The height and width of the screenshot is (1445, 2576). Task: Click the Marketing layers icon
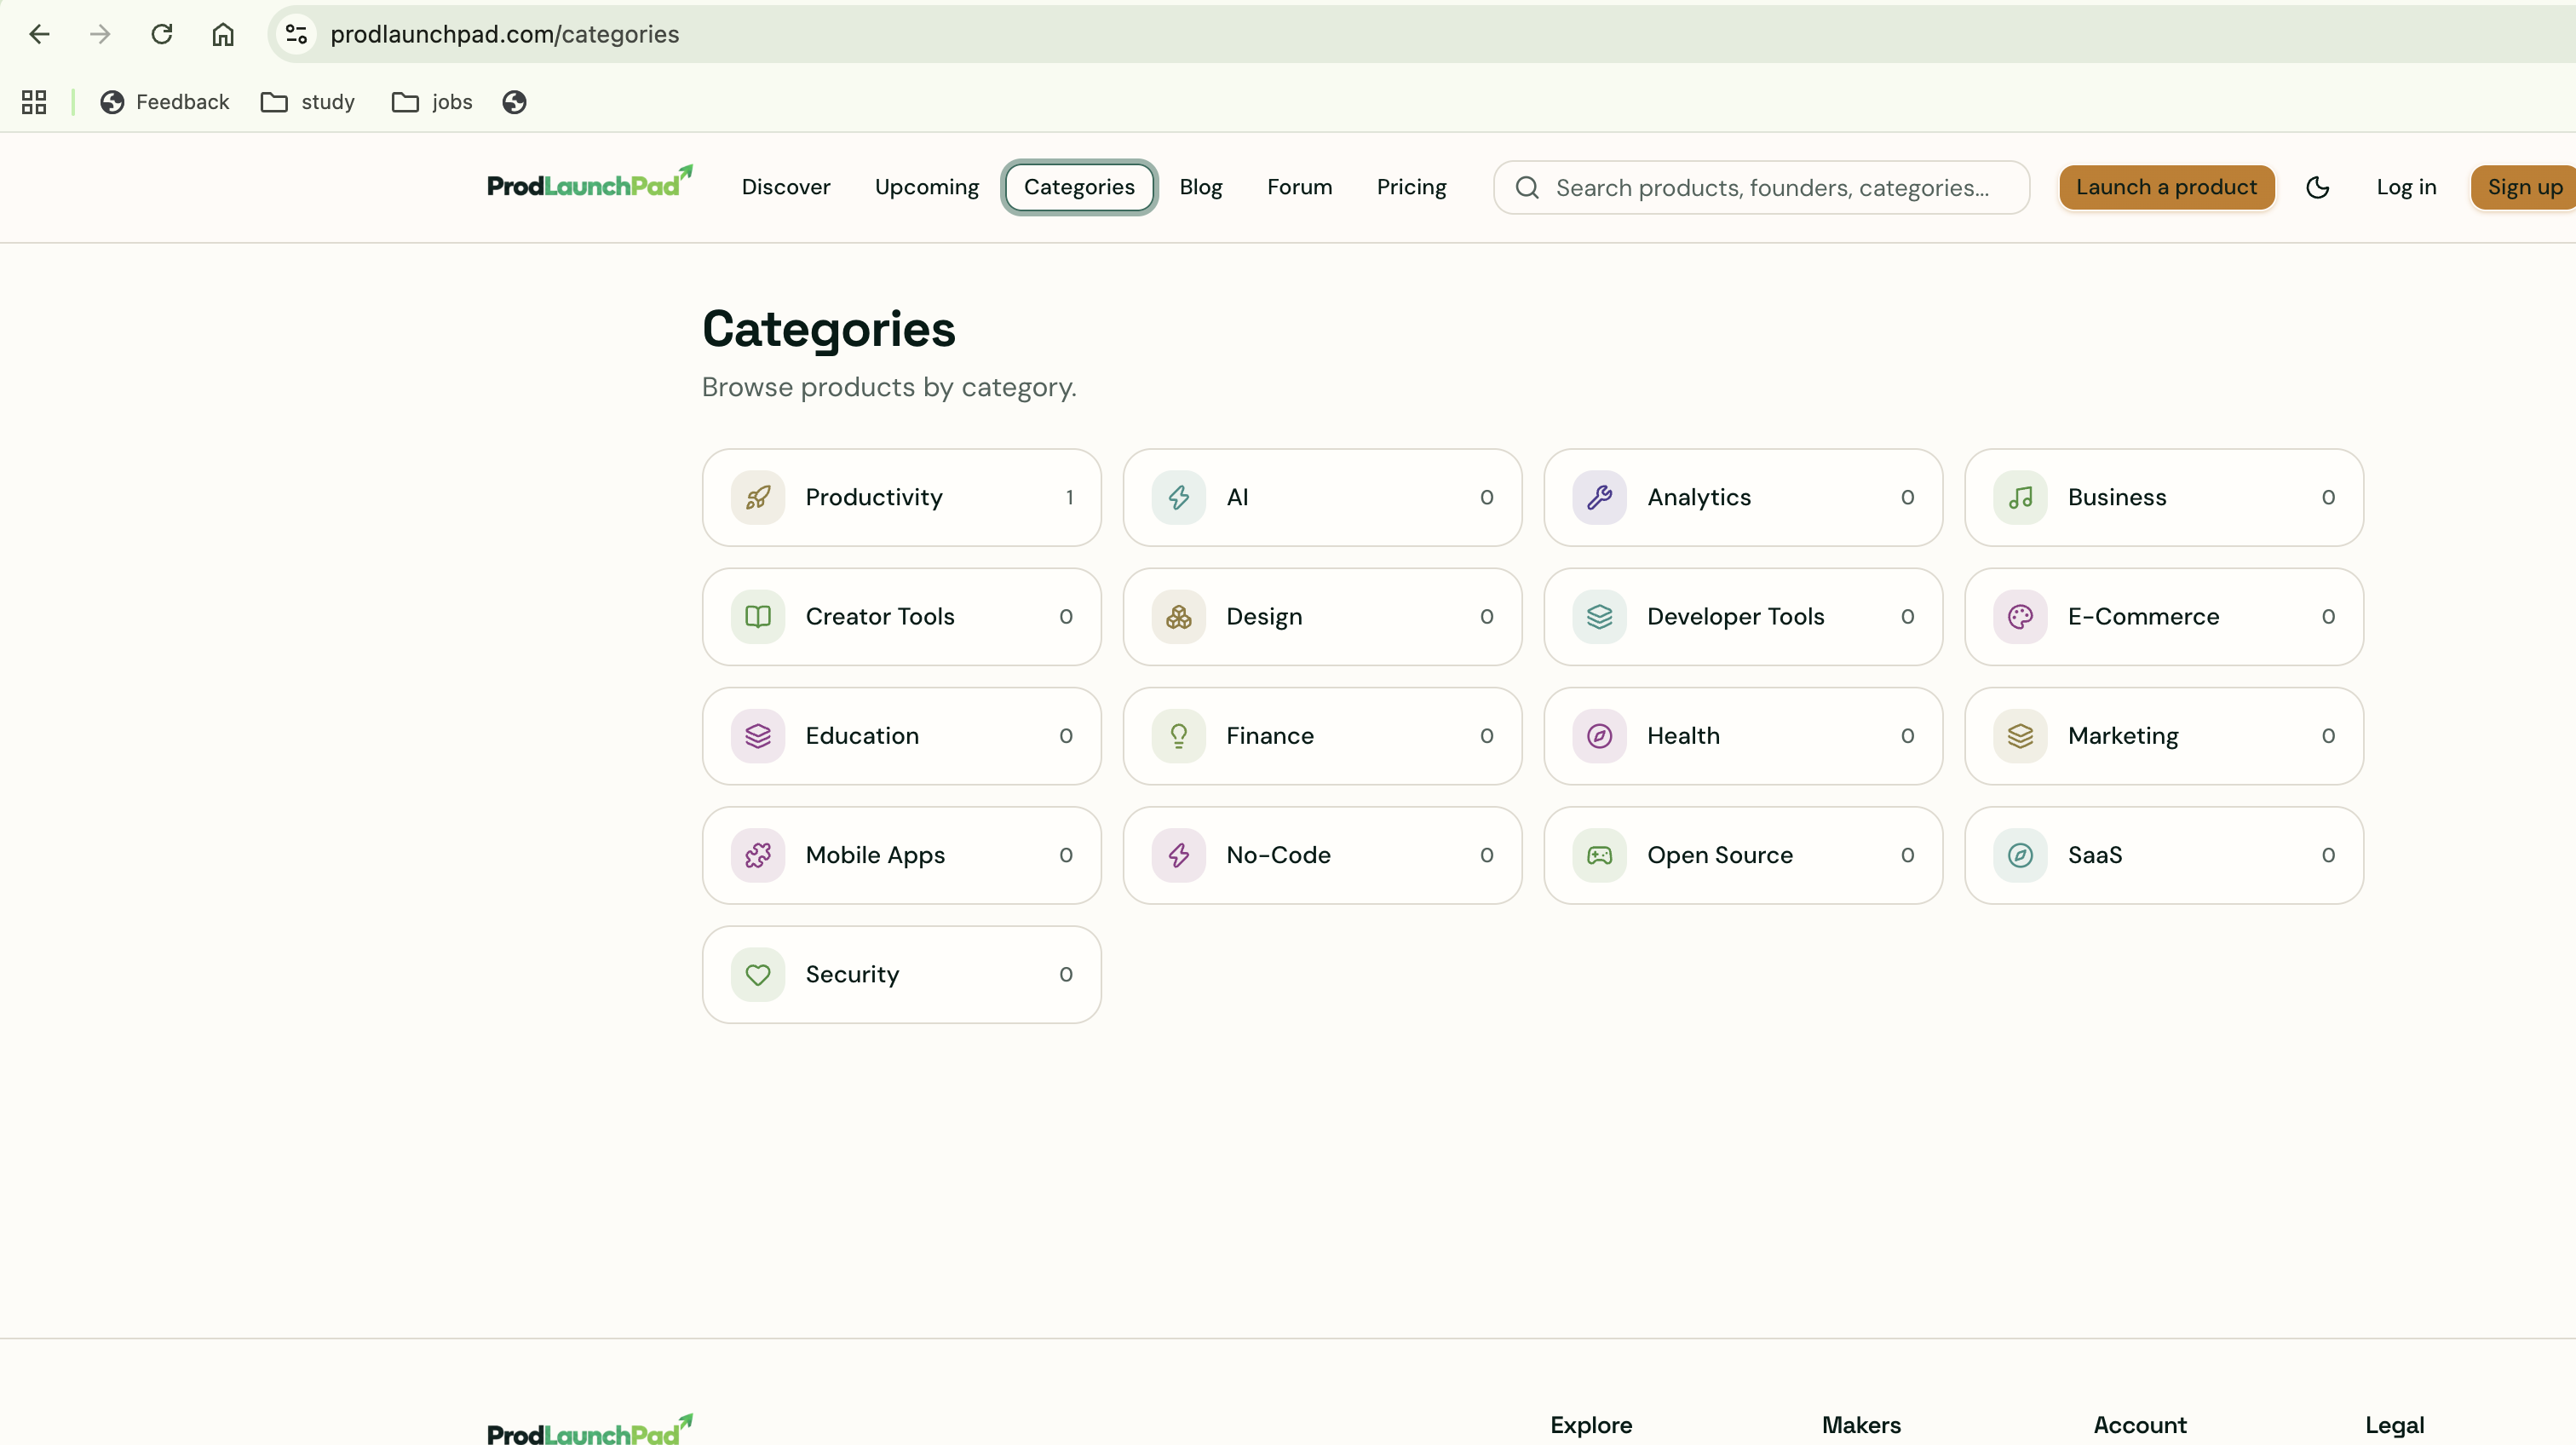[x=2021, y=735]
